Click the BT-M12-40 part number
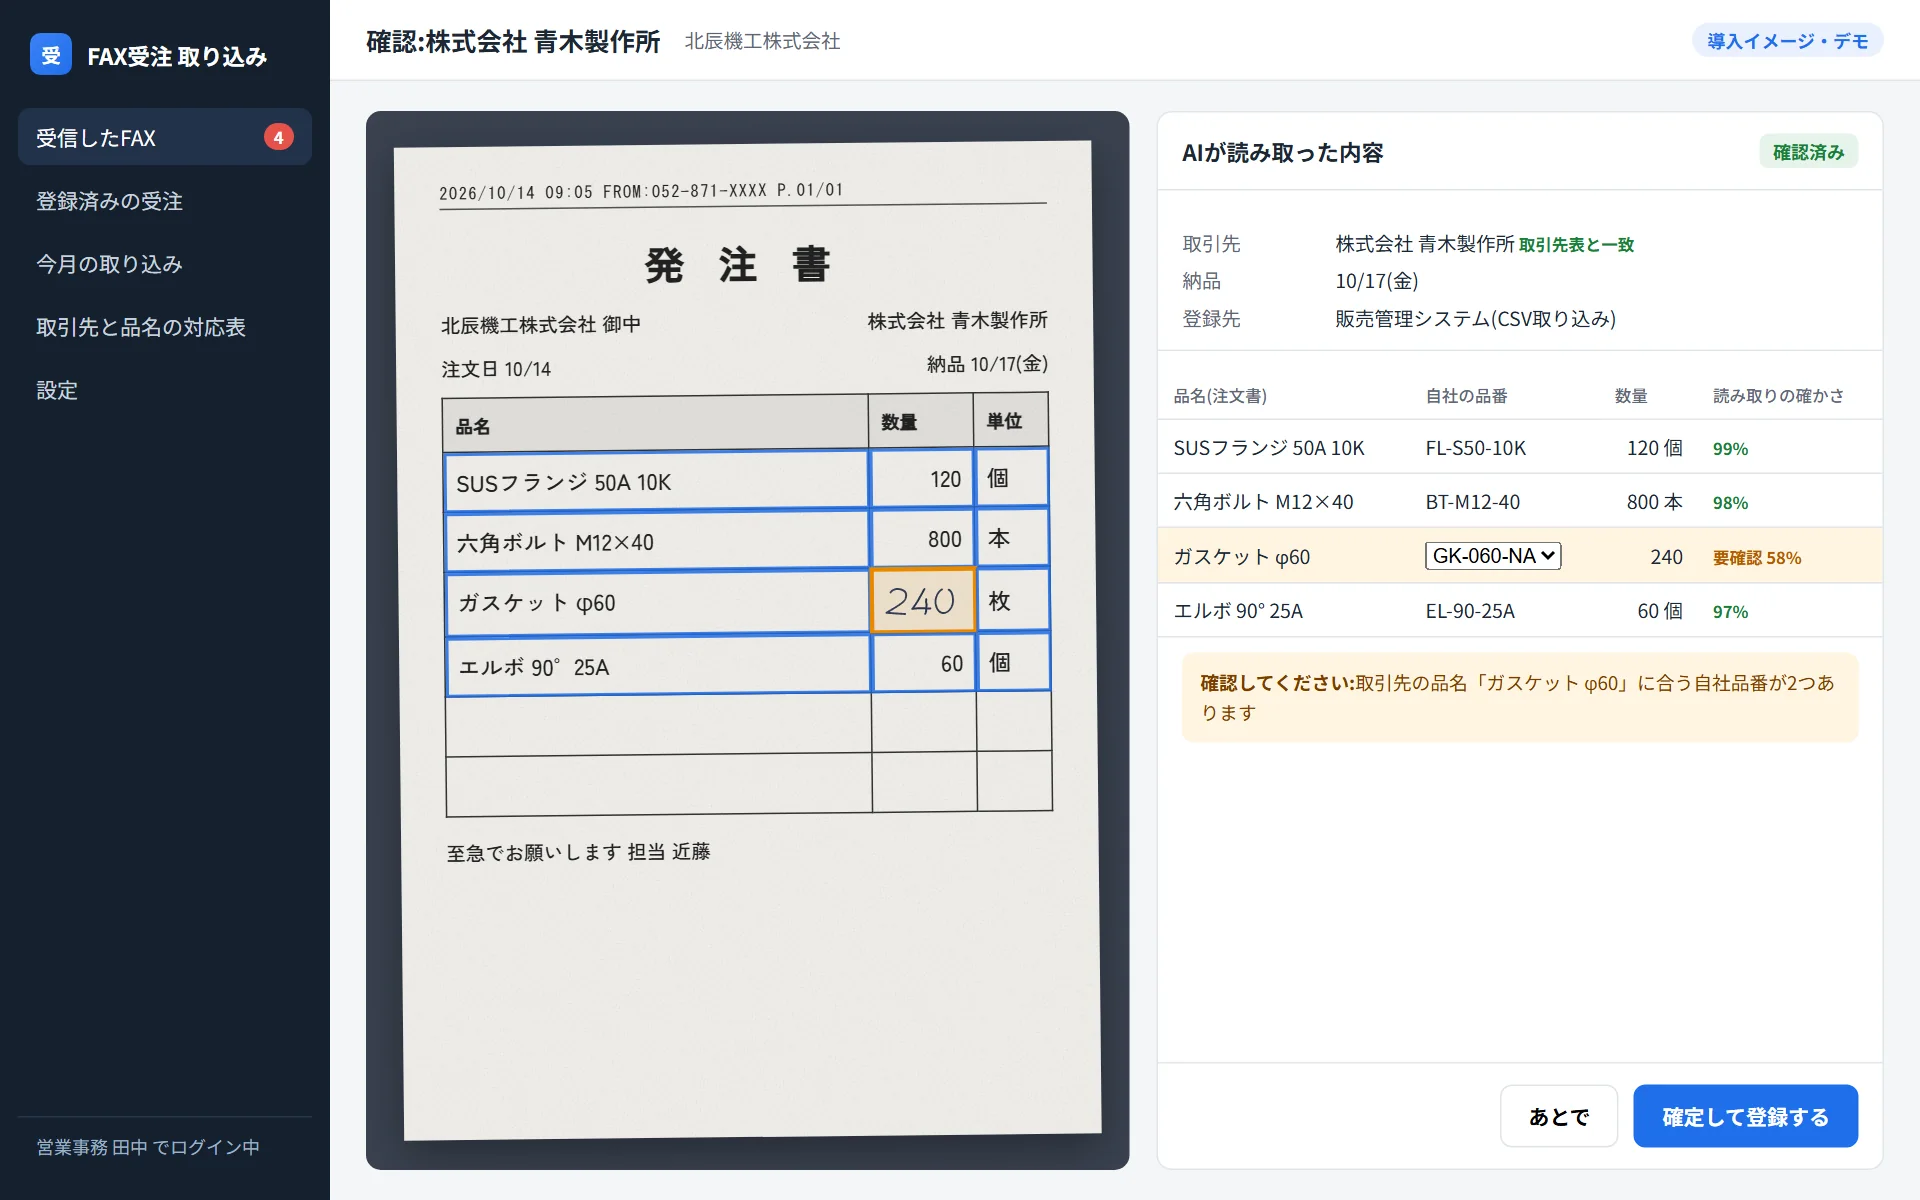This screenshot has height=1200, width=1920. (x=1472, y=502)
